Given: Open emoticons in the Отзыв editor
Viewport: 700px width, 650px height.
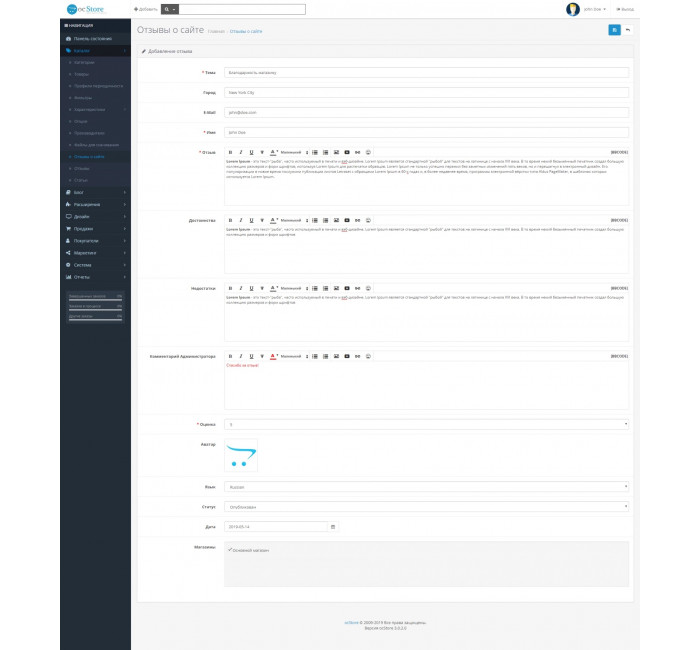Looking at the screenshot, I should click(x=368, y=152).
